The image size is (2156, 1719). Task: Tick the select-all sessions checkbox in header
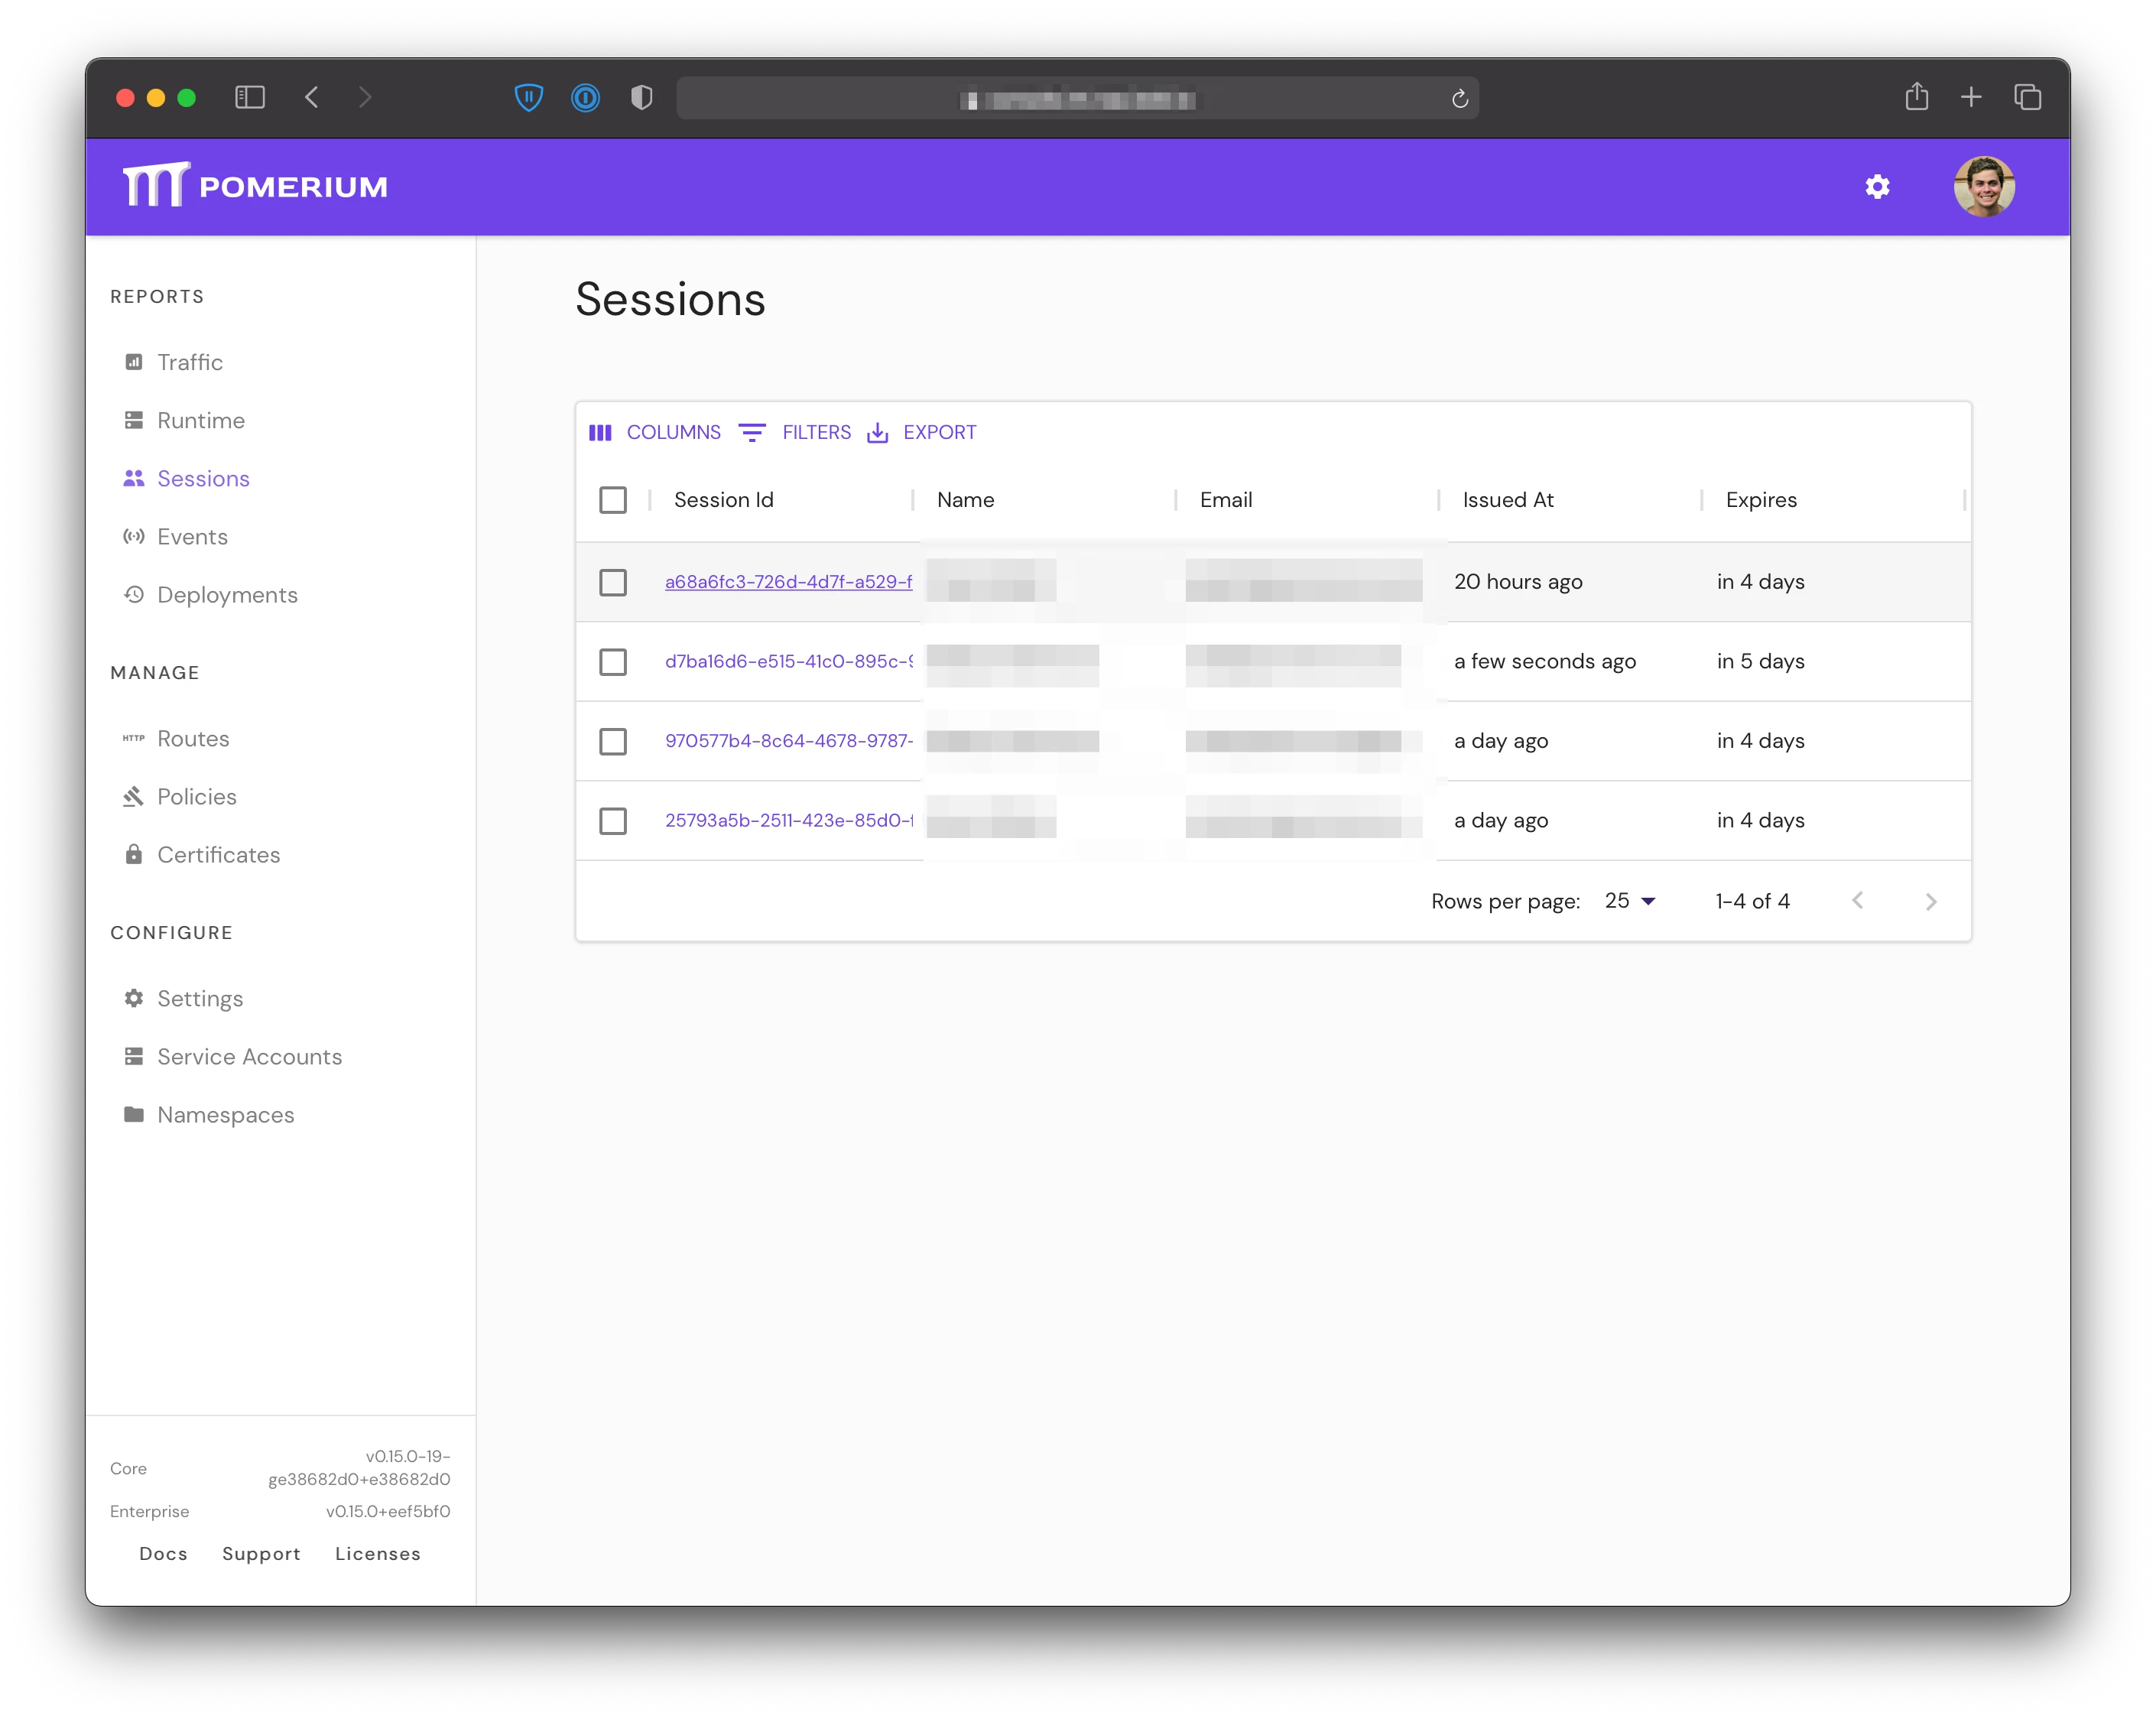coord(613,500)
